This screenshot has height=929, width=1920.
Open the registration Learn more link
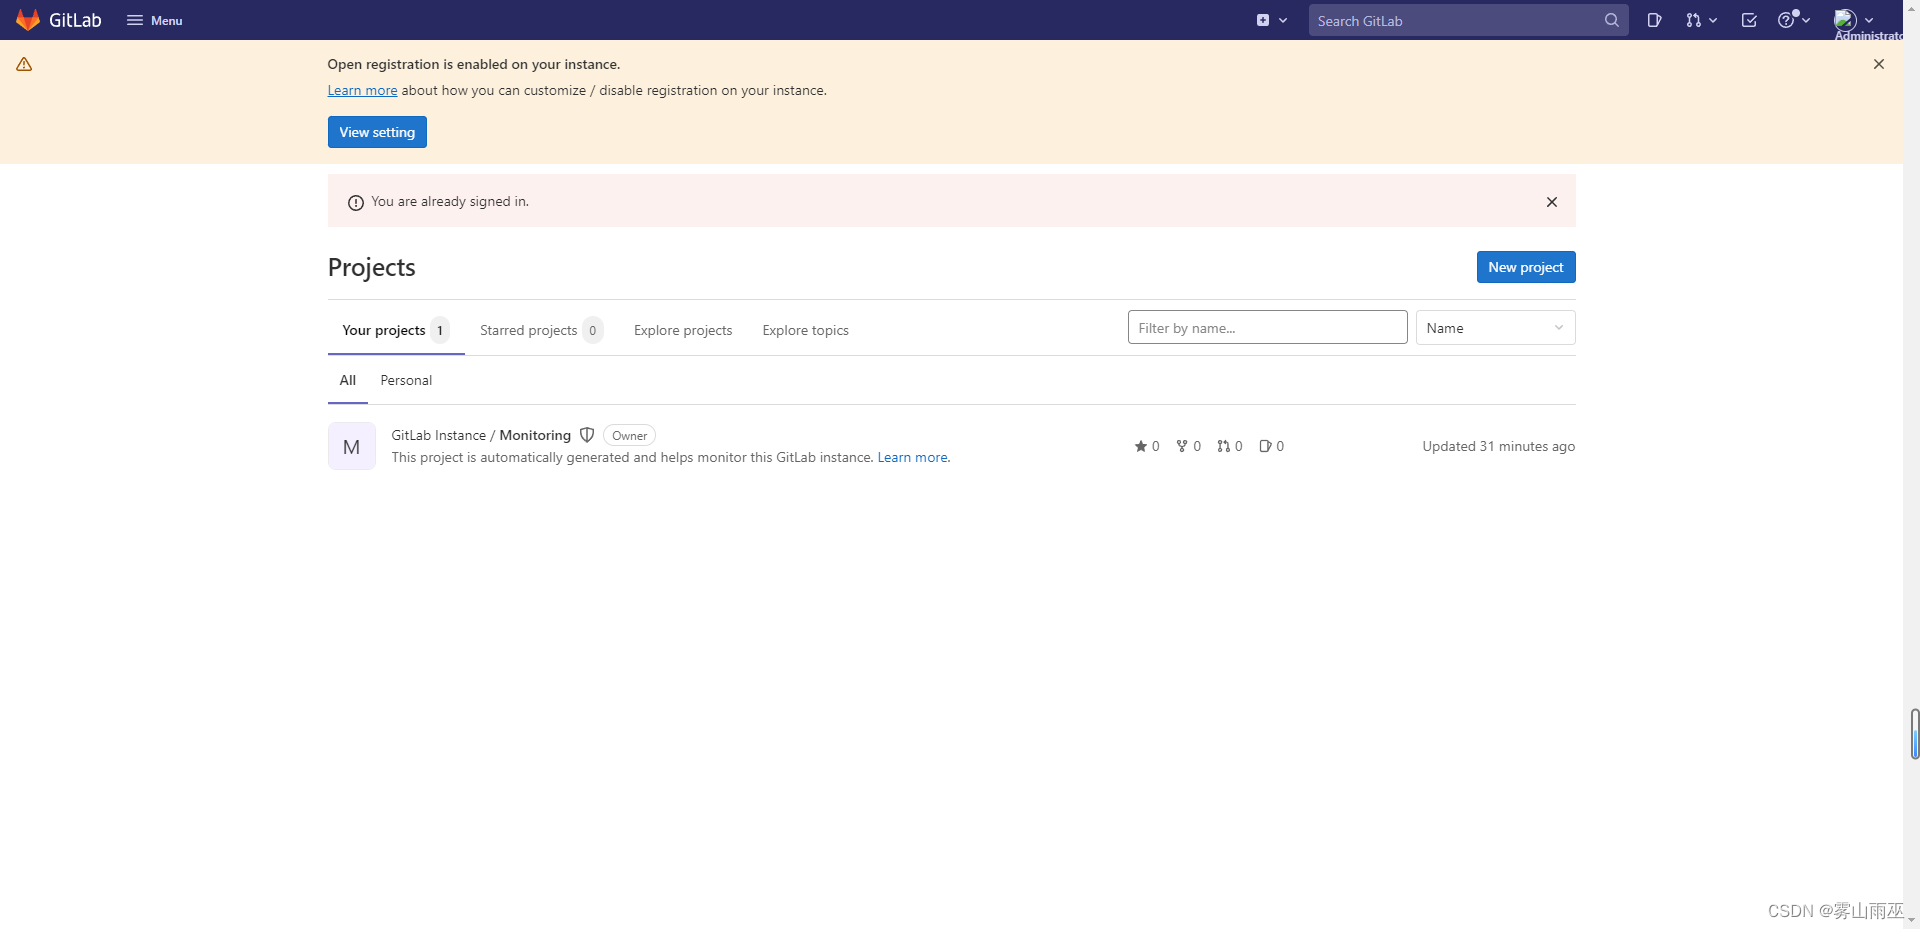click(362, 90)
